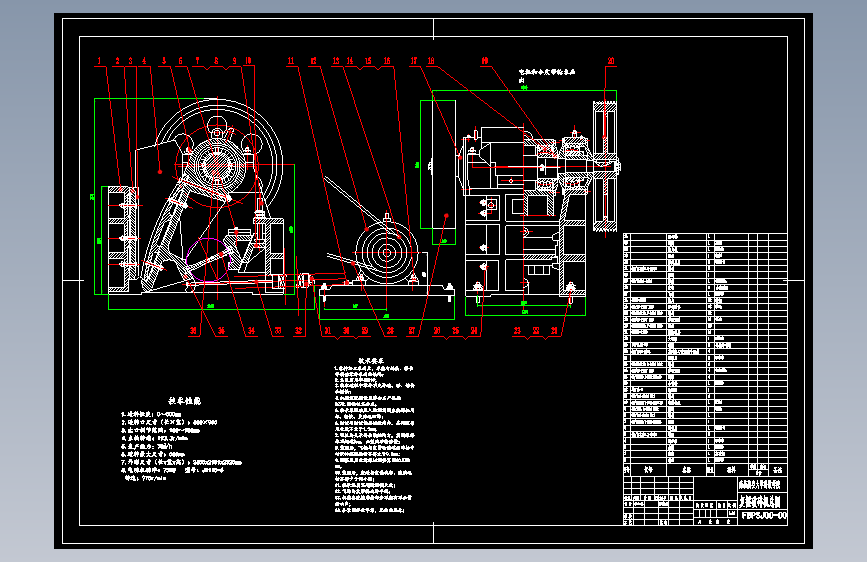This screenshot has width=867, height=562.
Task: Select part balloon number 21
Action: tap(555, 331)
